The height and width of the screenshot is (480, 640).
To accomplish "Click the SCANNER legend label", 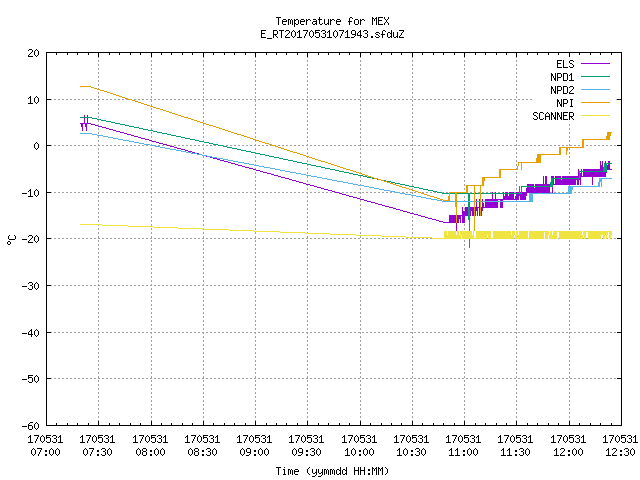I will click(553, 116).
